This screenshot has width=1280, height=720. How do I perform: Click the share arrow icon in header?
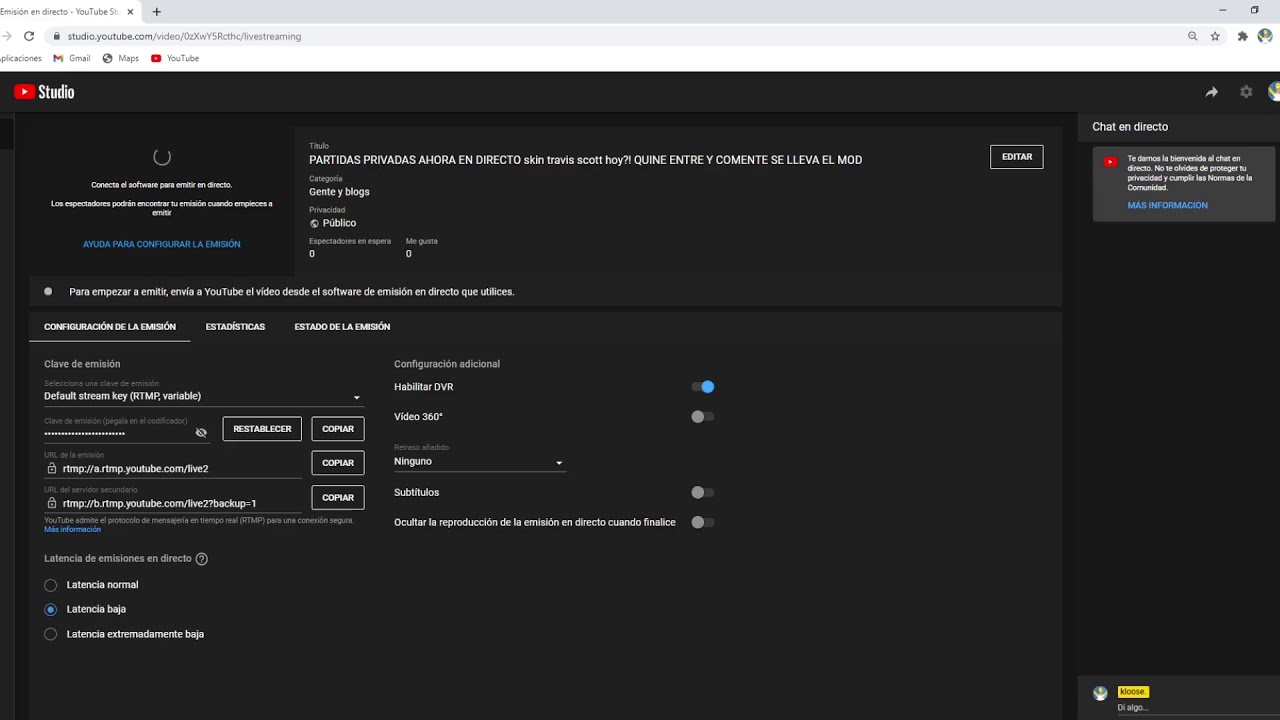[1211, 92]
